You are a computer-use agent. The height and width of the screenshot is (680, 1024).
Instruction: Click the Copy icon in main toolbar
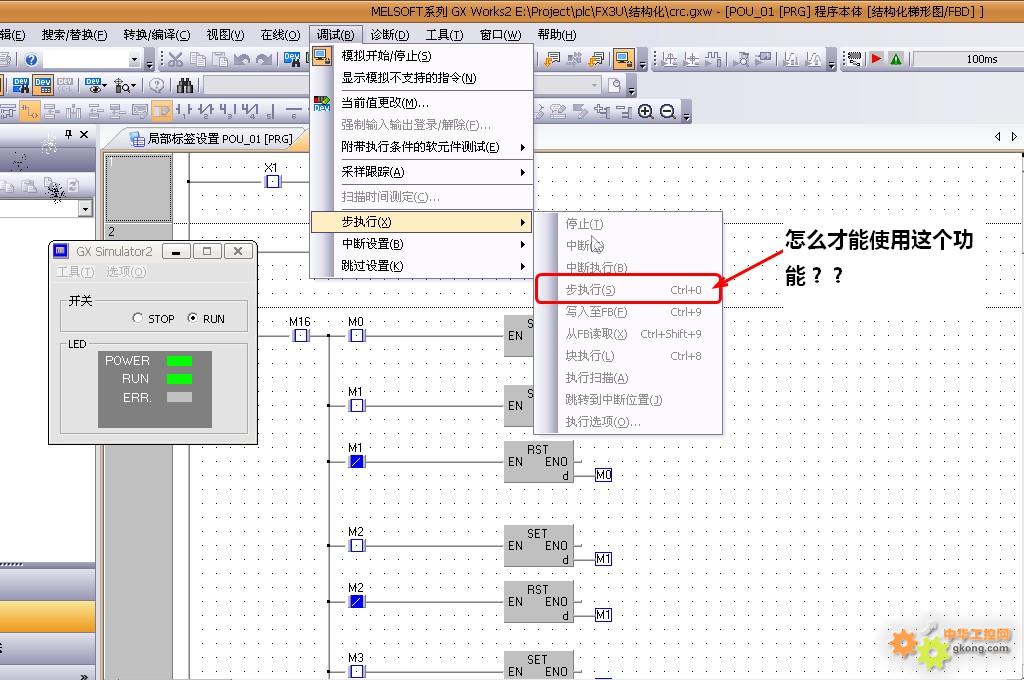coord(198,60)
